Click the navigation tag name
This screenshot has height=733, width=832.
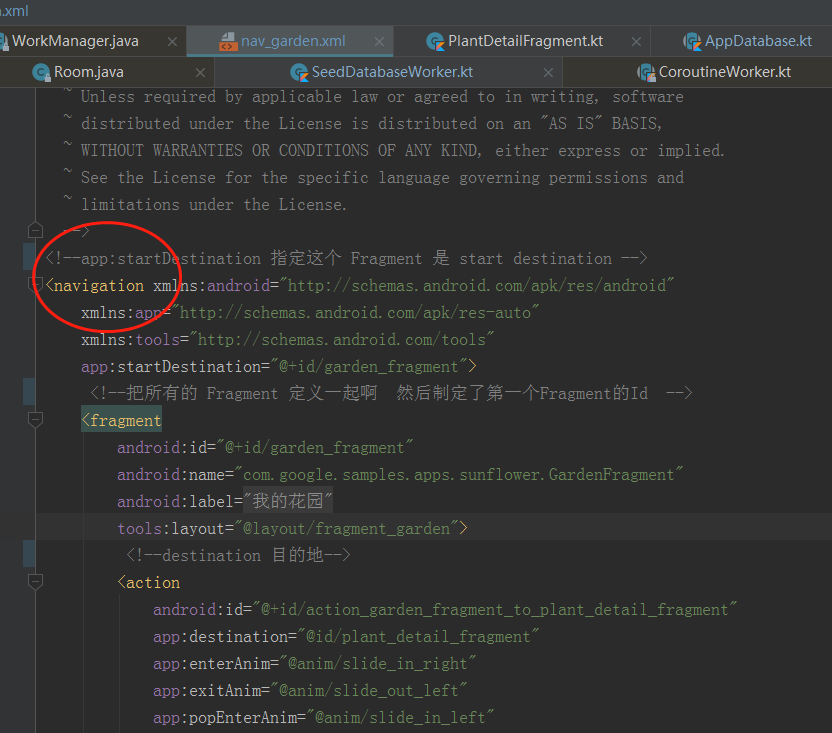(x=99, y=286)
